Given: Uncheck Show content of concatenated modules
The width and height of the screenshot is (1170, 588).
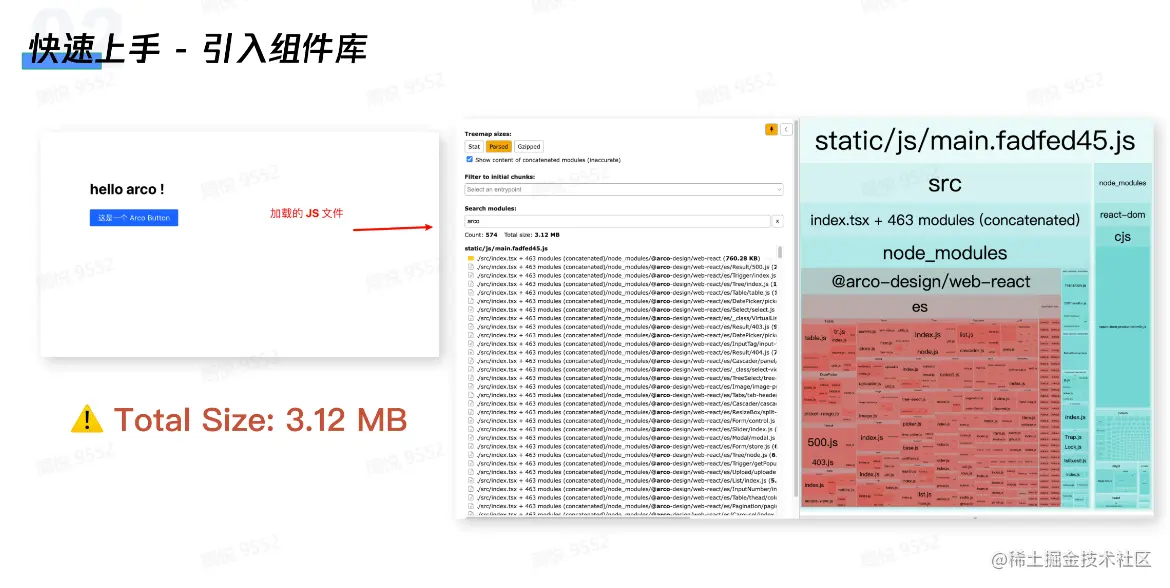Looking at the screenshot, I should click(469, 160).
